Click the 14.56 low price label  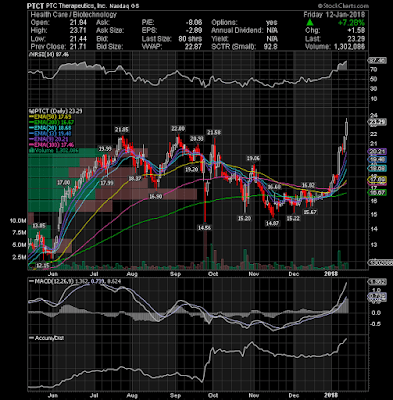(204, 228)
